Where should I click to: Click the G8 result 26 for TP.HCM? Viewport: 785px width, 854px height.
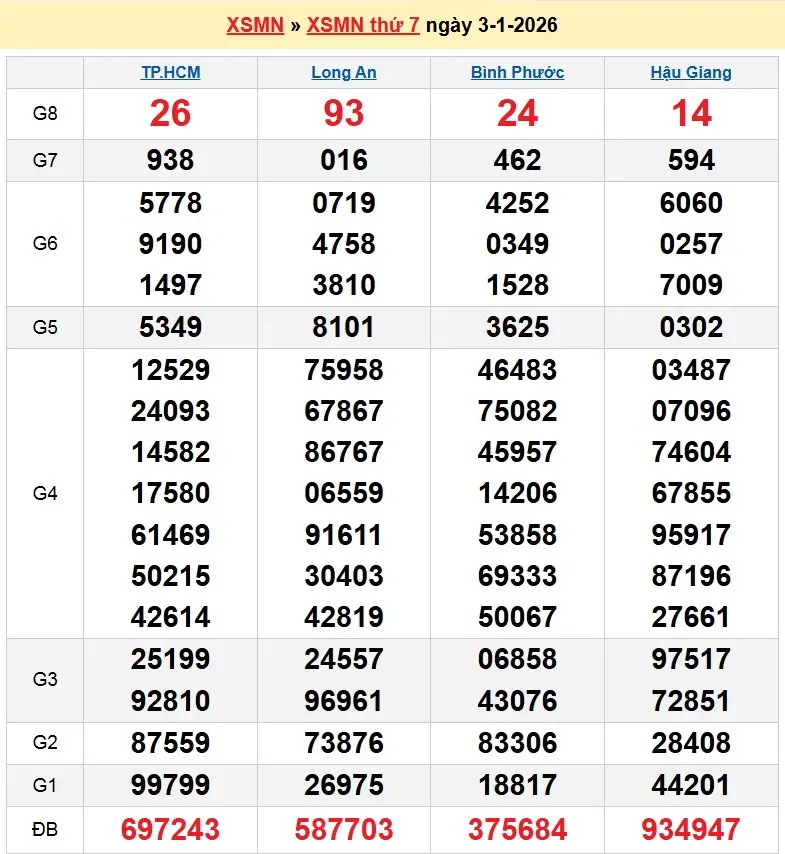(x=170, y=113)
